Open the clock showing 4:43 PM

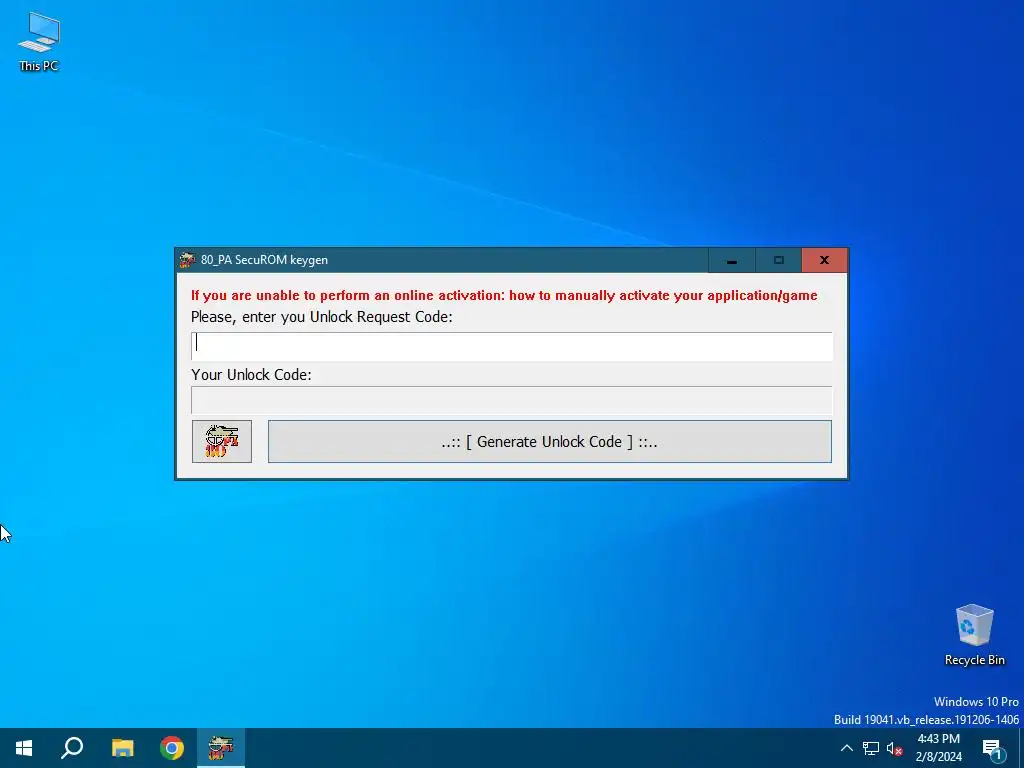pyautogui.click(x=938, y=748)
